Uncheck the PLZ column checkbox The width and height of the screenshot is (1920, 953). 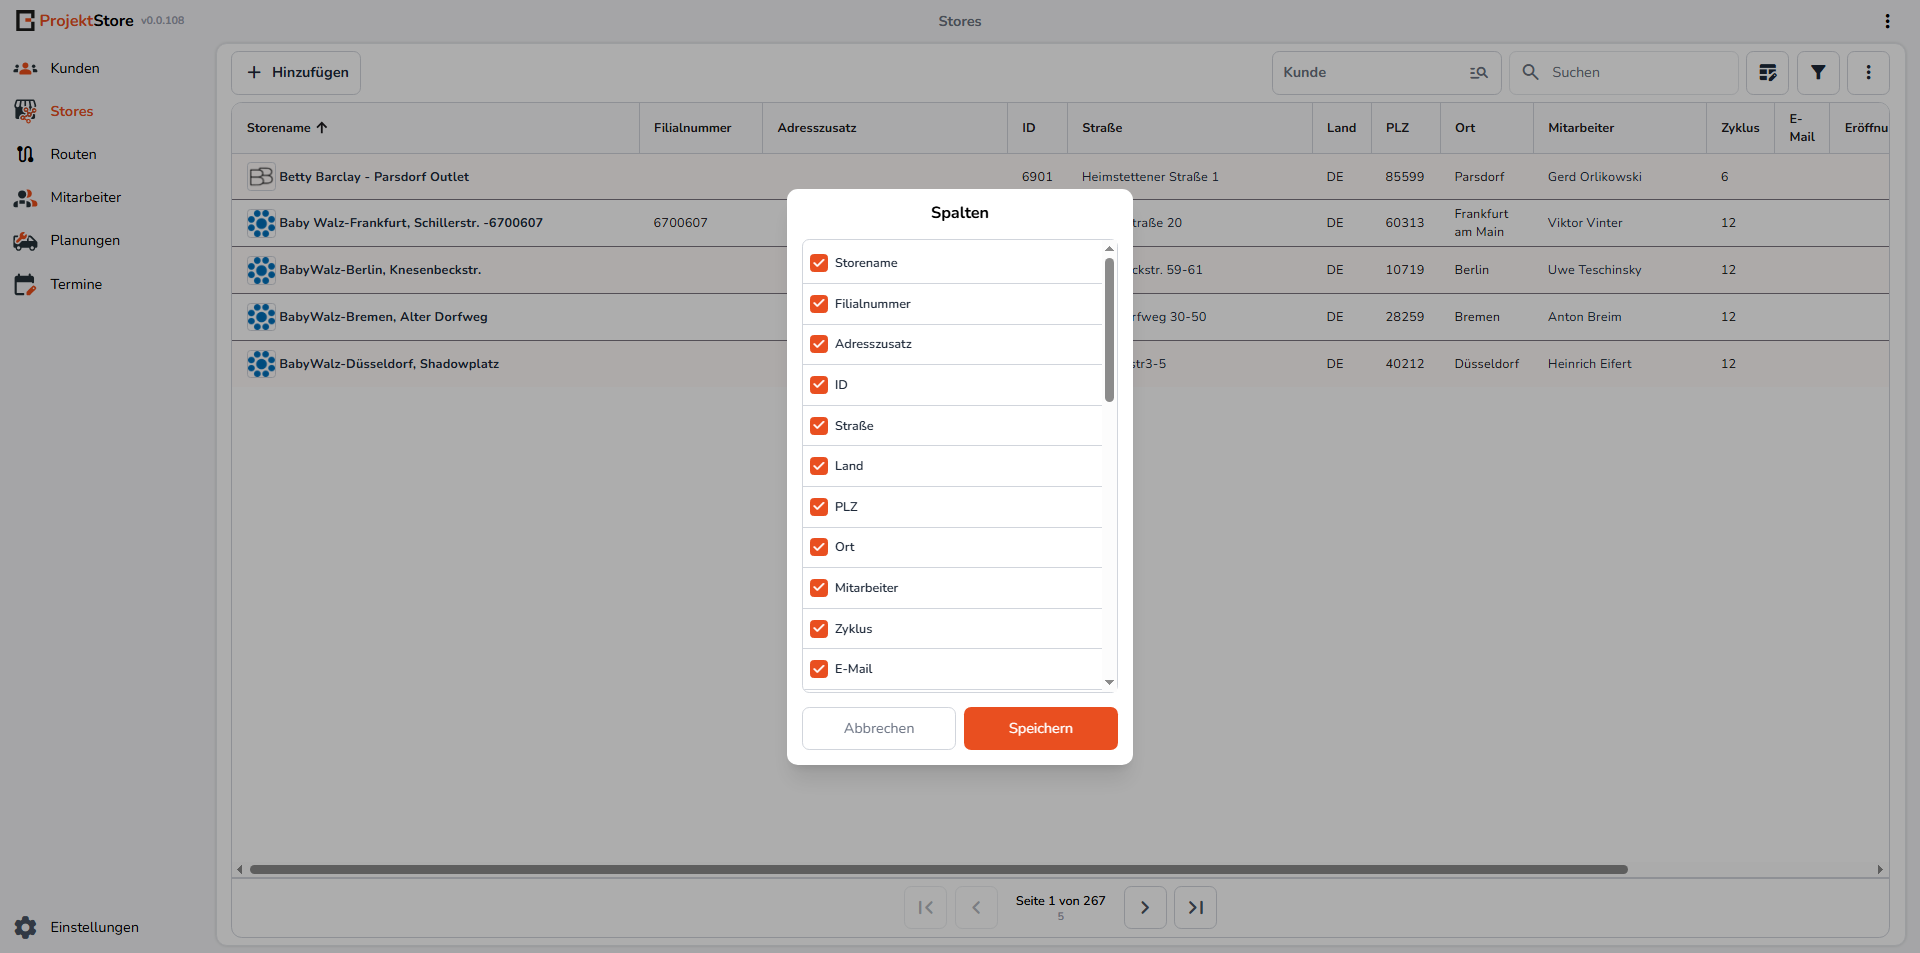tap(819, 507)
